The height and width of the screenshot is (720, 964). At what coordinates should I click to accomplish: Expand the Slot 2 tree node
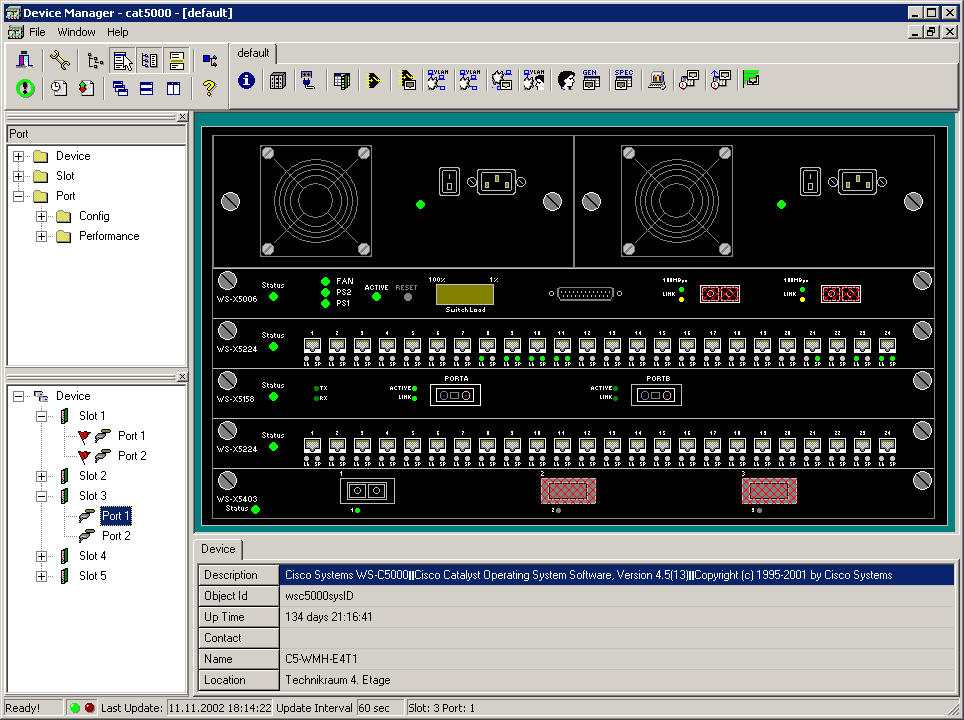tap(41, 476)
